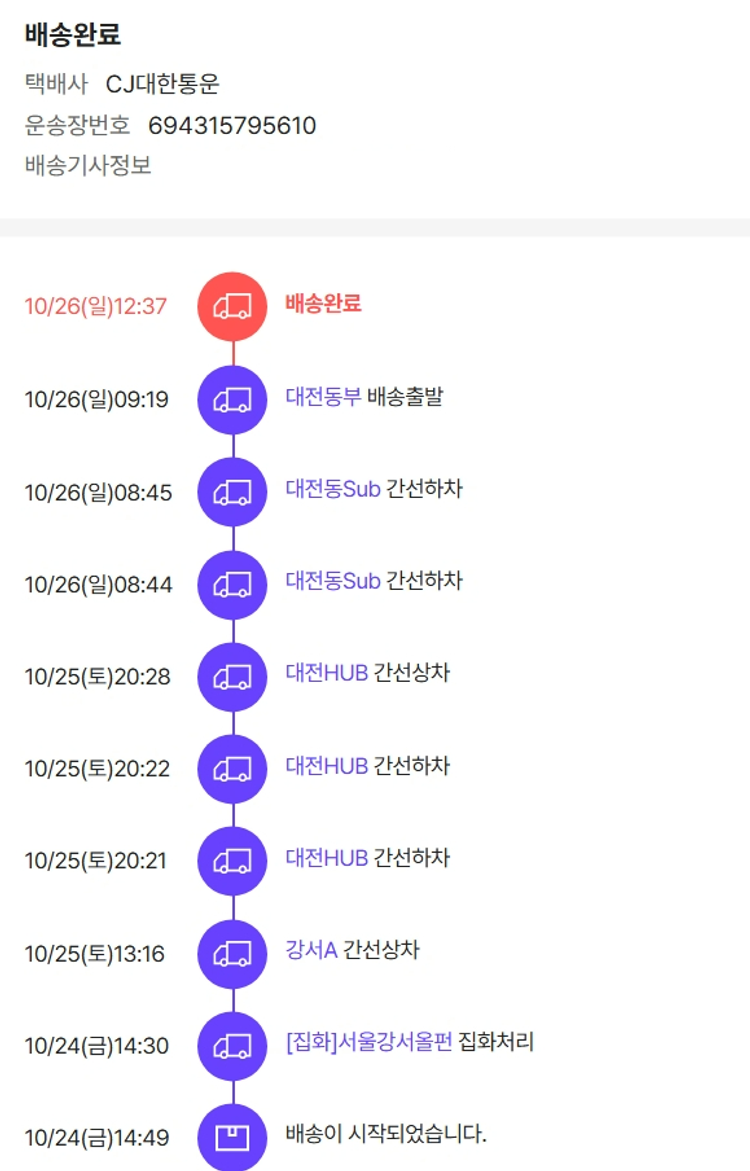Click the package box icon for shipping started
The image size is (750, 1171).
[233, 1137]
